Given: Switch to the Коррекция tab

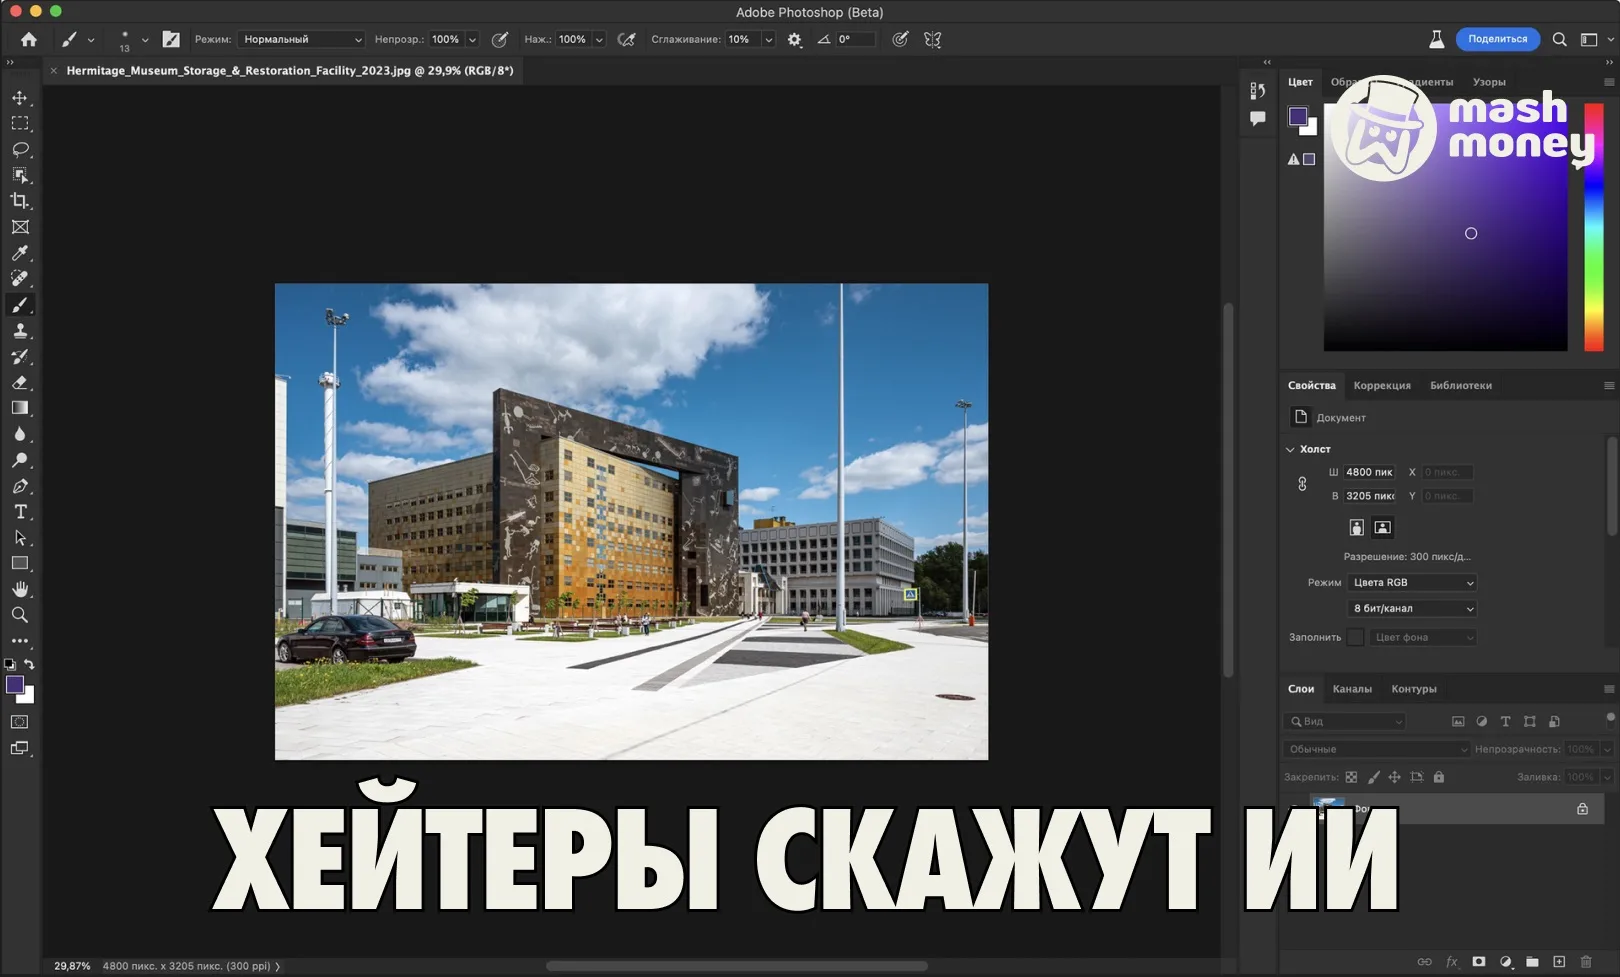Looking at the screenshot, I should point(1382,386).
